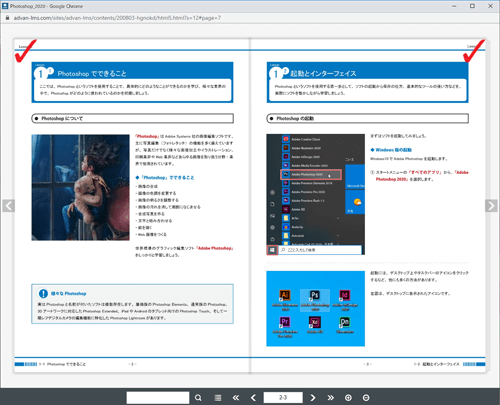This screenshot has width=500, height=405.
Task: Go to previous page in bottom toolbar
Action: pyautogui.click(x=253, y=398)
